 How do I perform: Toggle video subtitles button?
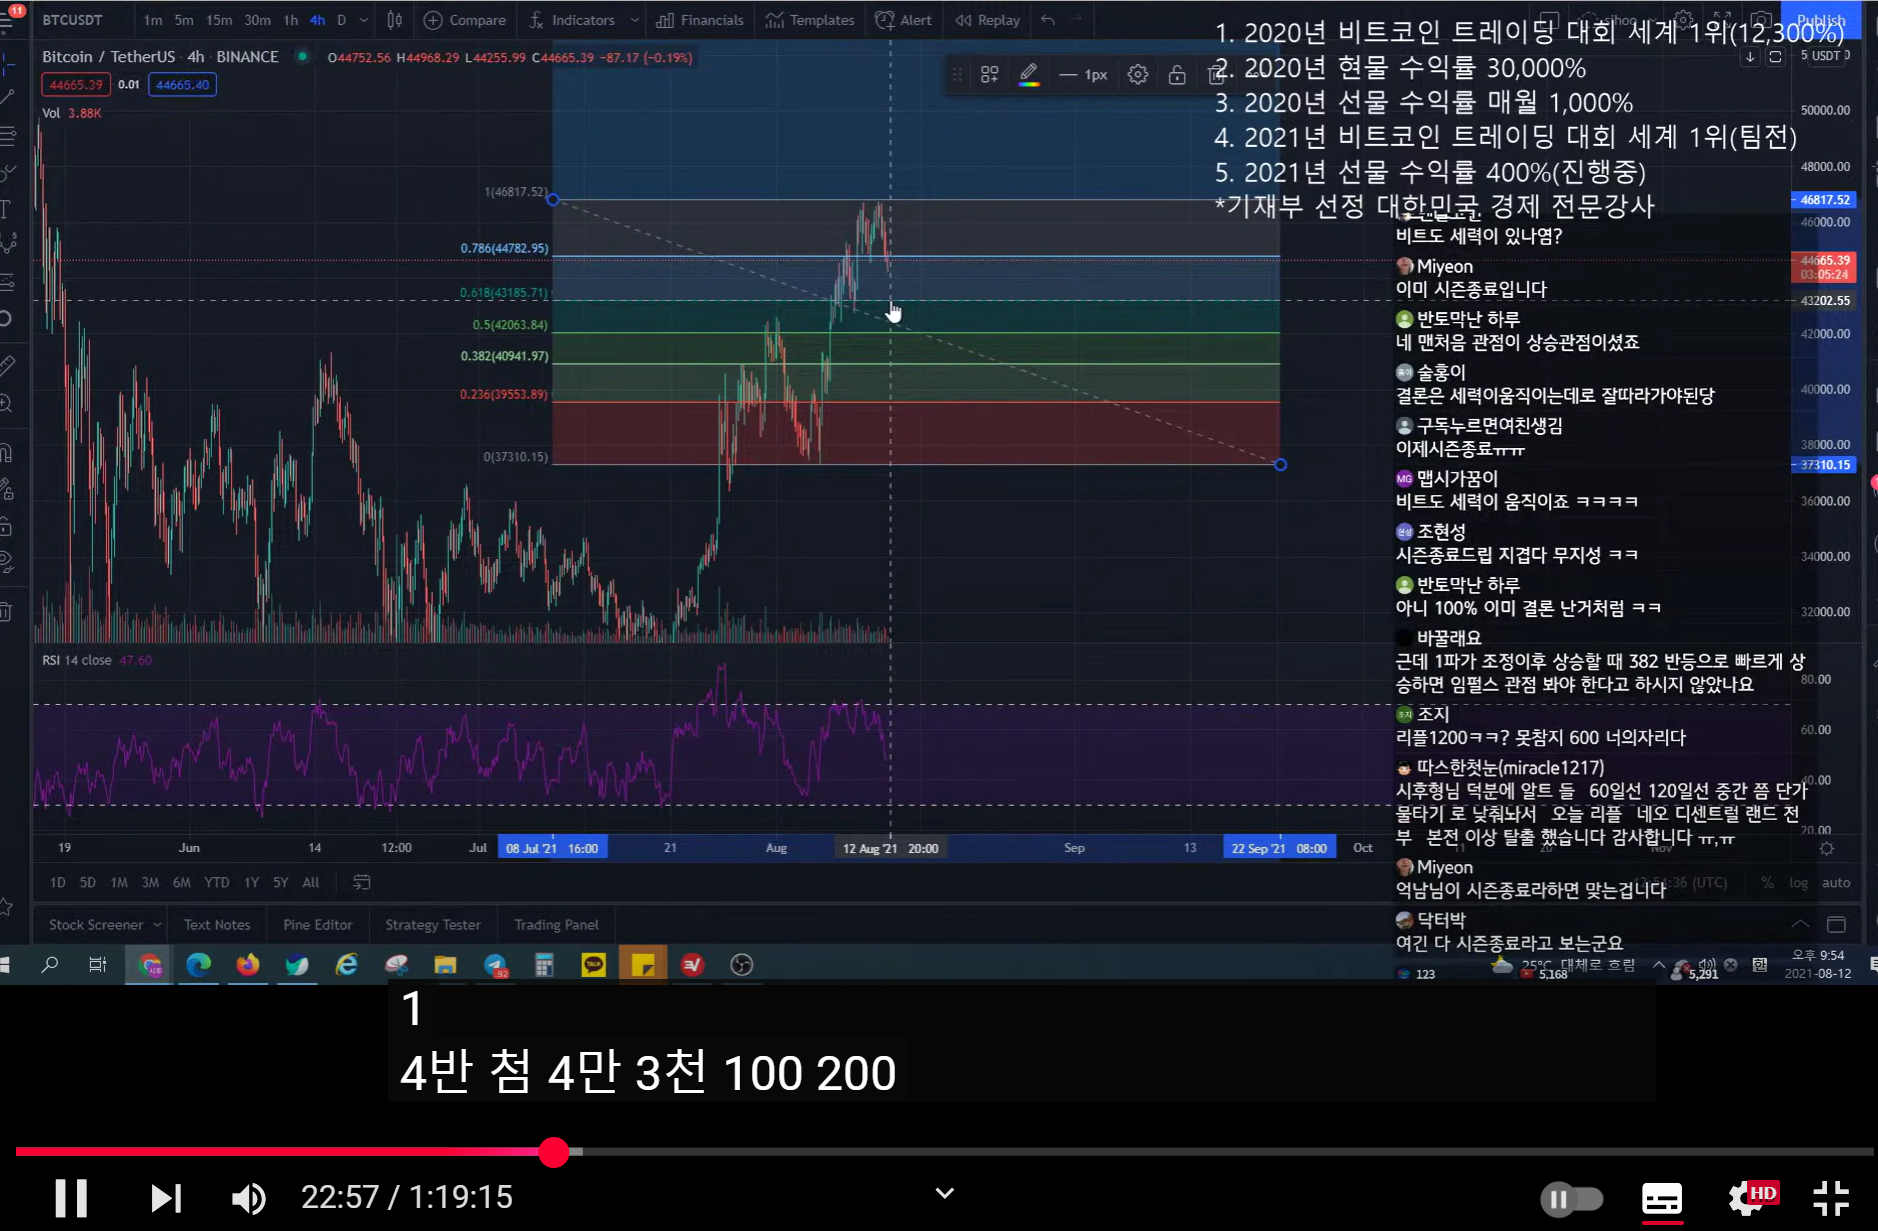1662,1198
